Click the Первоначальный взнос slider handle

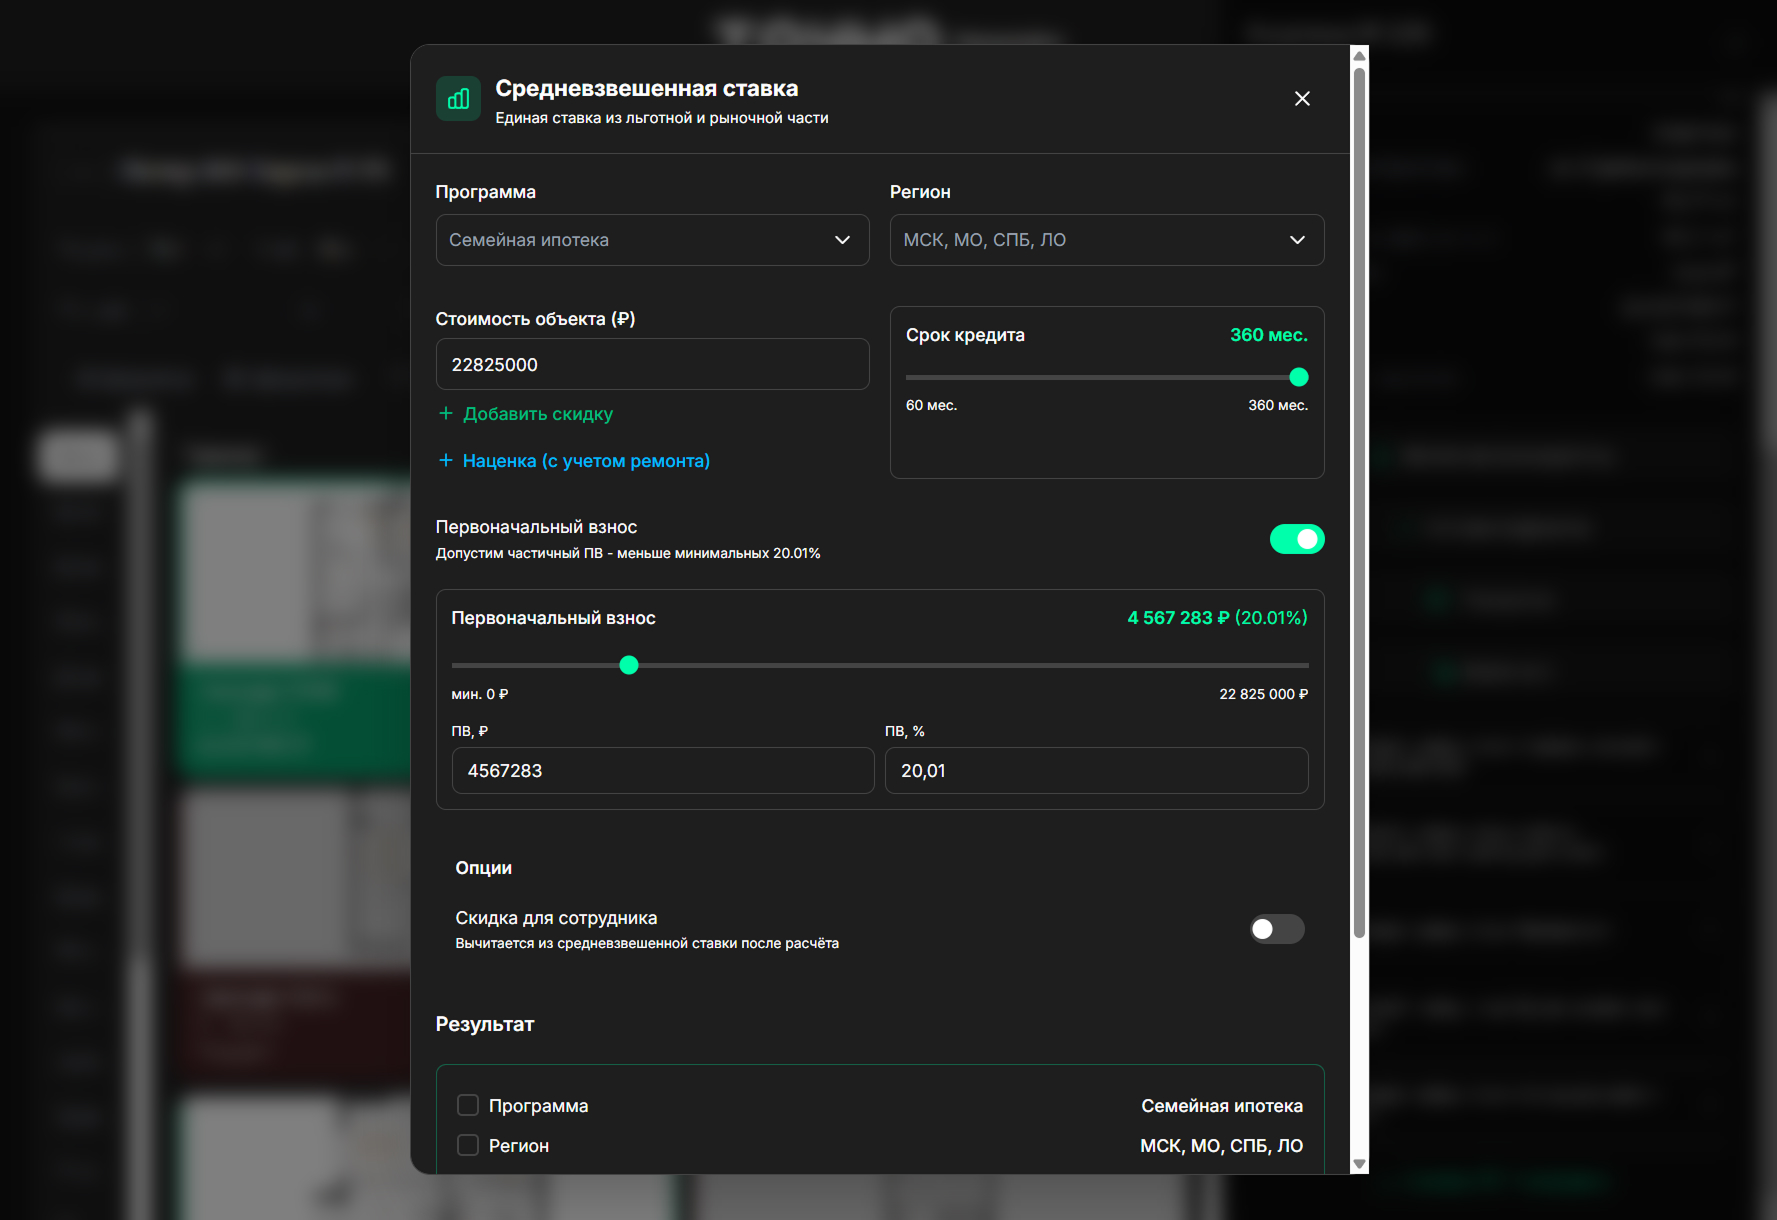tap(629, 665)
